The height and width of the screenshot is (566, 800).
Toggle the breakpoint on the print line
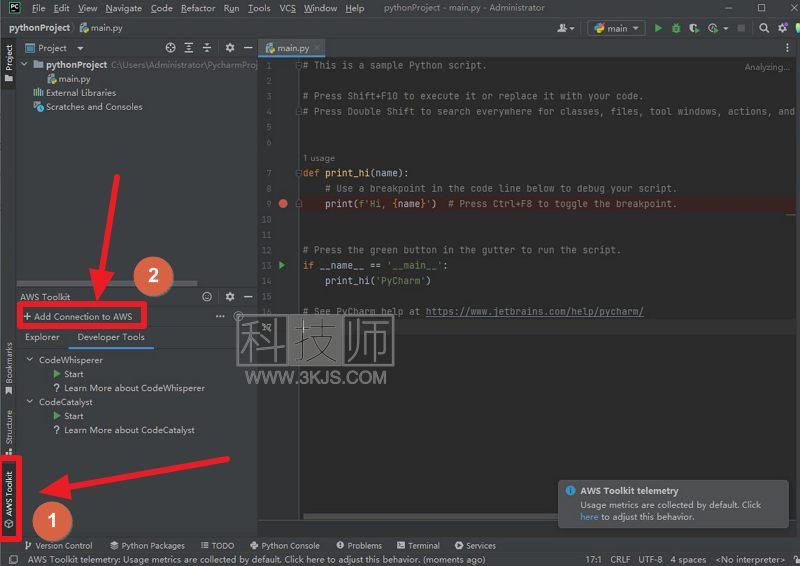pos(283,204)
